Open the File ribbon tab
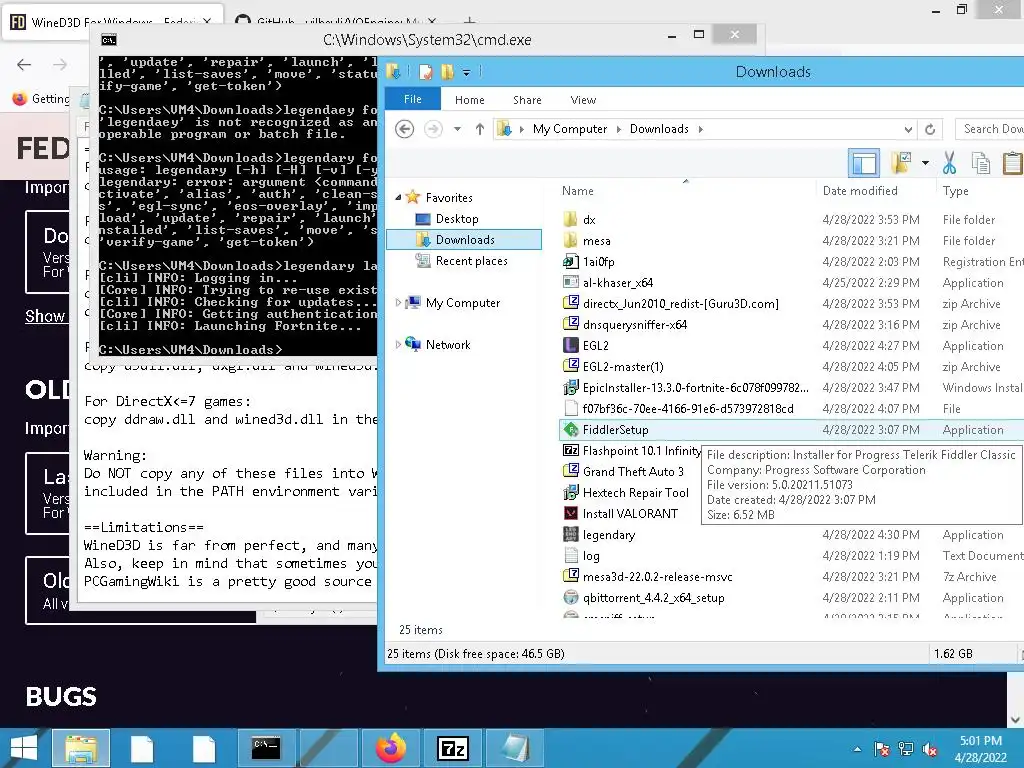The image size is (1024, 768). [413, 99]
